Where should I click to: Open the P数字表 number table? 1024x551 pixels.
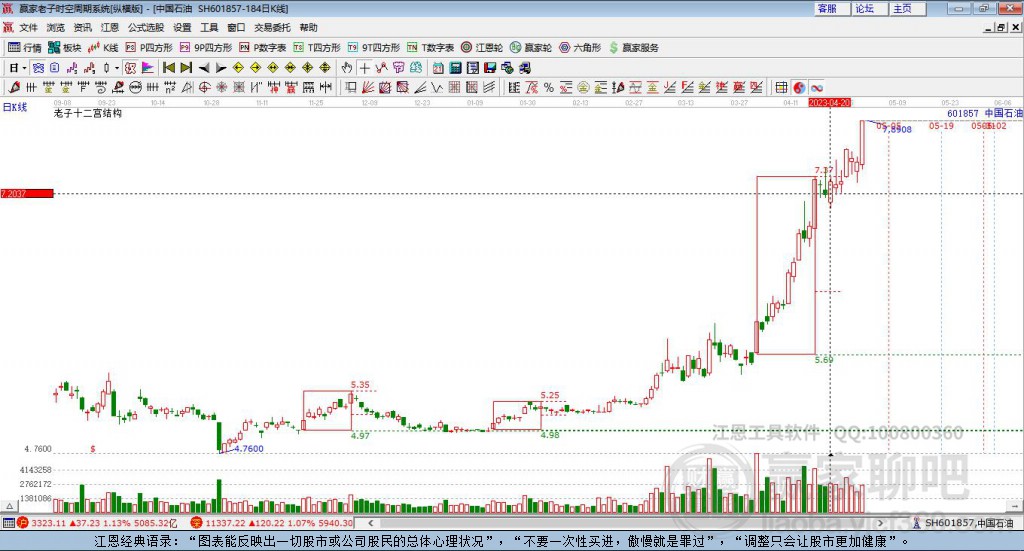[263, 48]
